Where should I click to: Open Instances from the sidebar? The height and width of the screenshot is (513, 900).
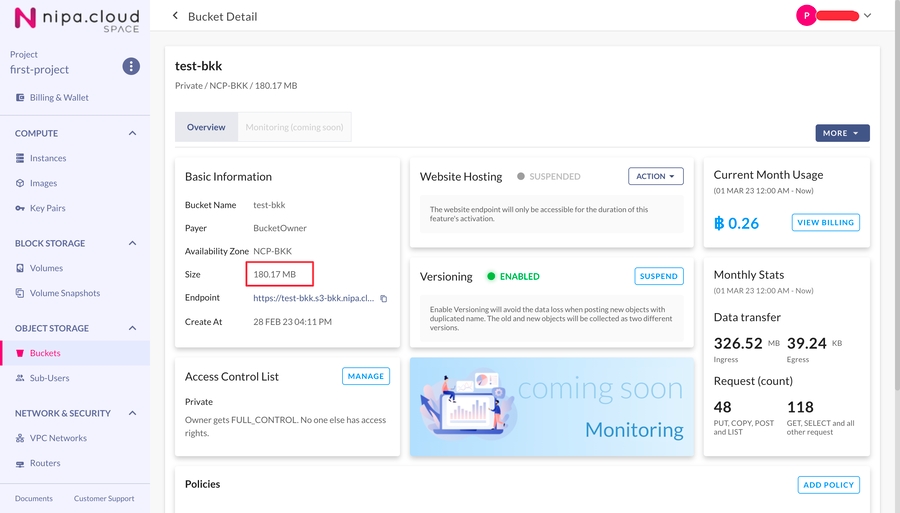tap(47, 158)
